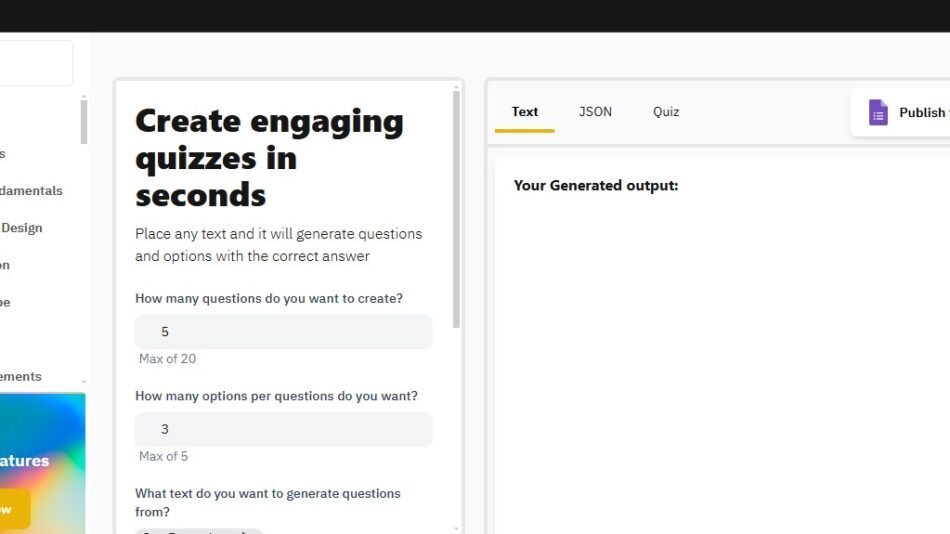Screen dimensions: 950x534
Task: Open the JSON output tab
Action: click(x=595, y=112)
